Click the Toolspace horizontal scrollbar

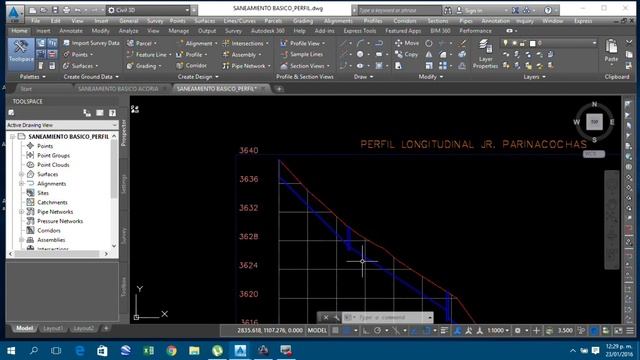pyautogui.click(x=58, y=254)
